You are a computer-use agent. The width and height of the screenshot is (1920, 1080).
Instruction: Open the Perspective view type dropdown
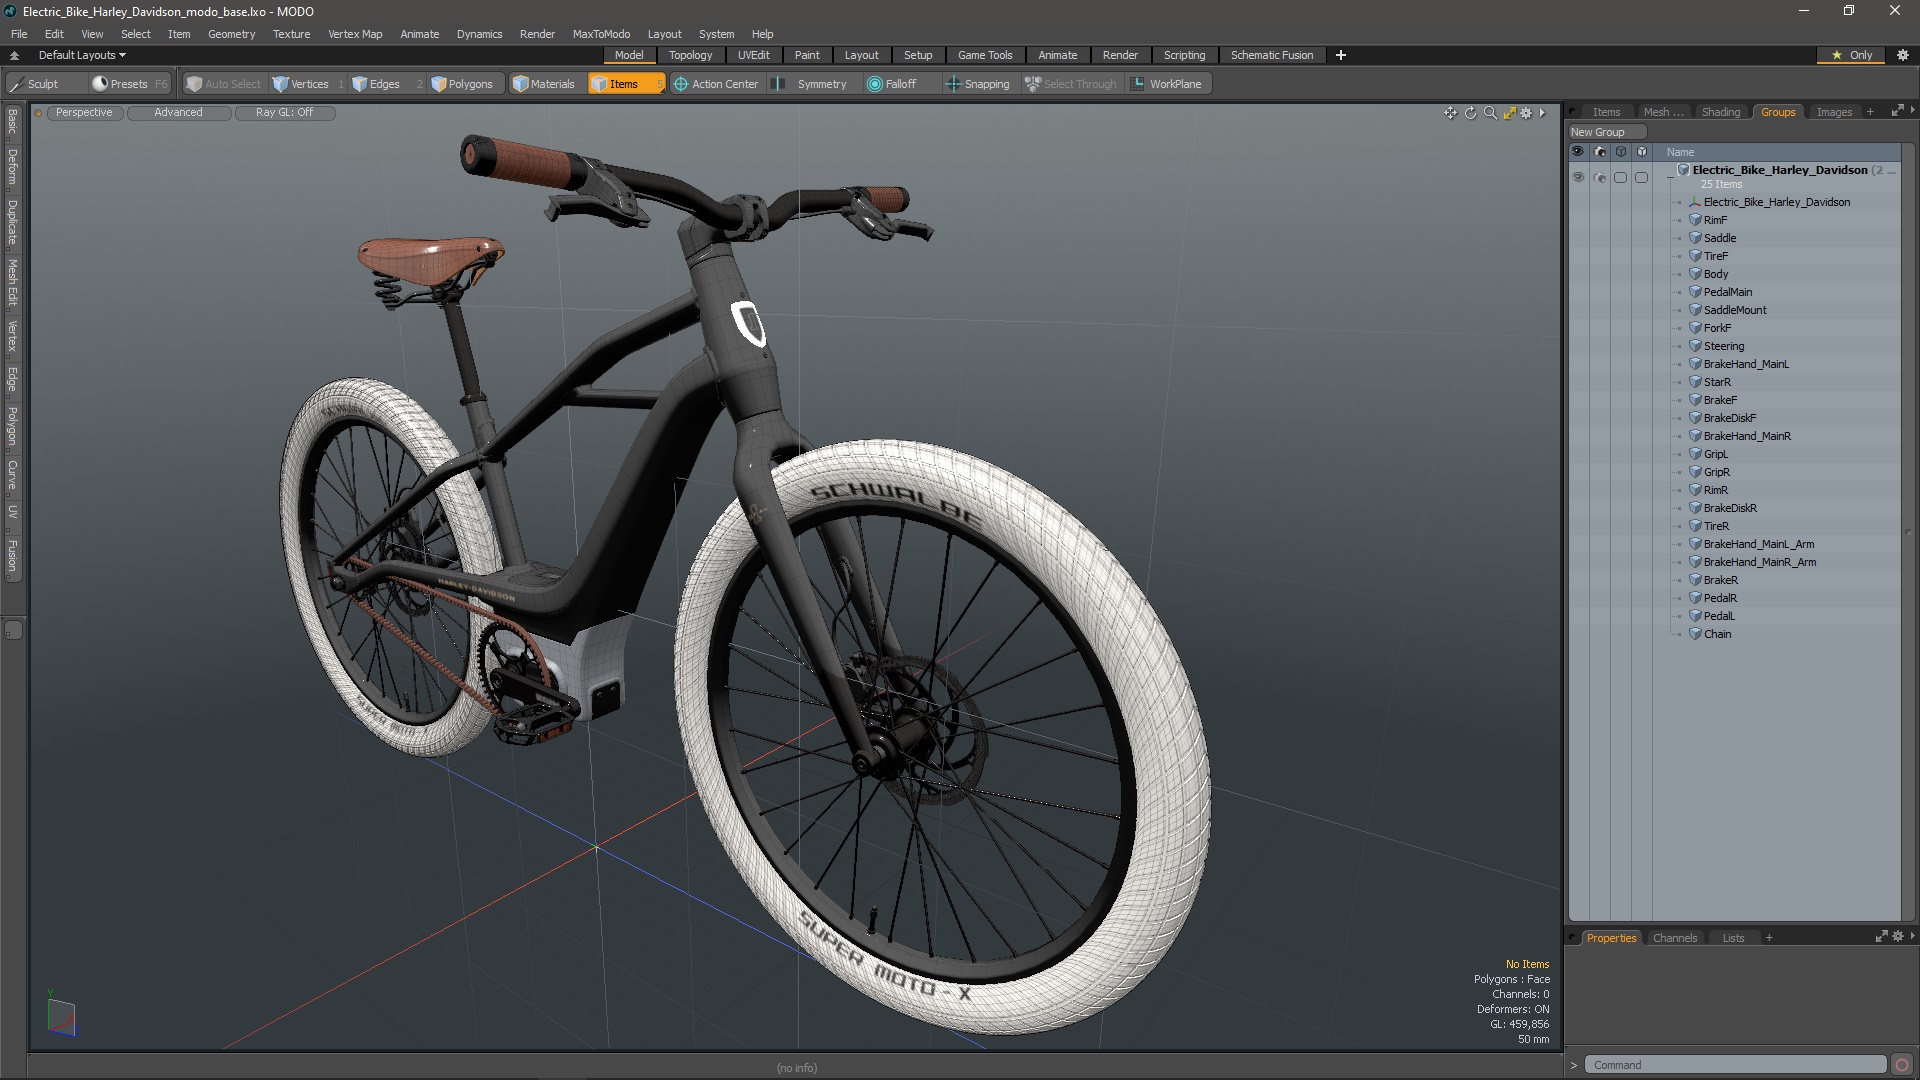point(84,113)
